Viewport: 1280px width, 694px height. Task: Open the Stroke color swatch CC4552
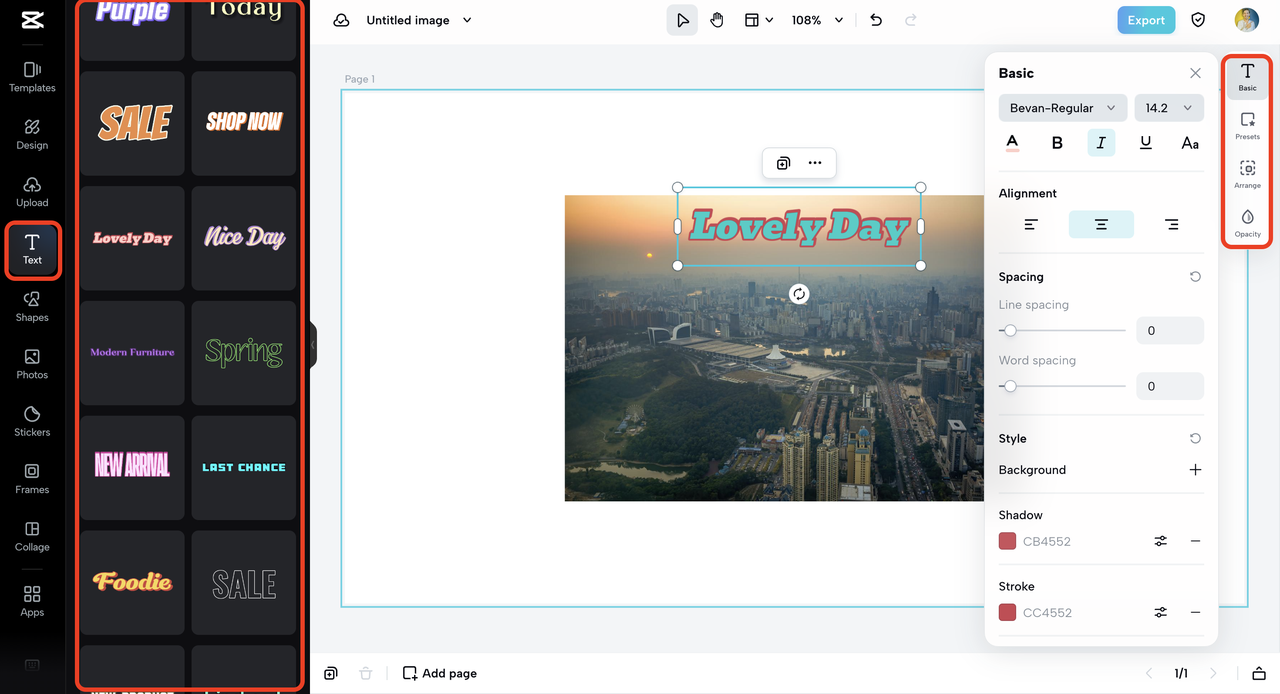click(1007, 612)
